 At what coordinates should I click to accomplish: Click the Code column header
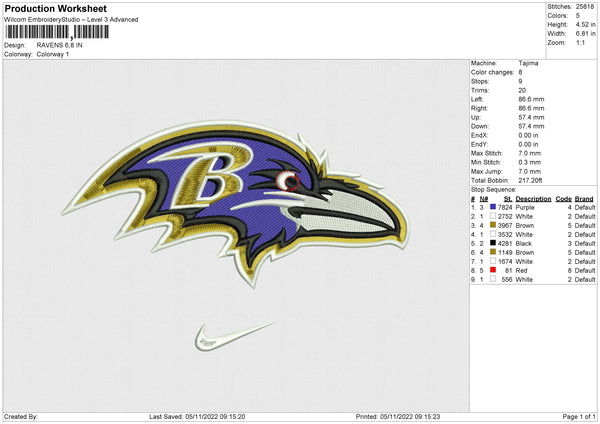(x=564, y=199)
